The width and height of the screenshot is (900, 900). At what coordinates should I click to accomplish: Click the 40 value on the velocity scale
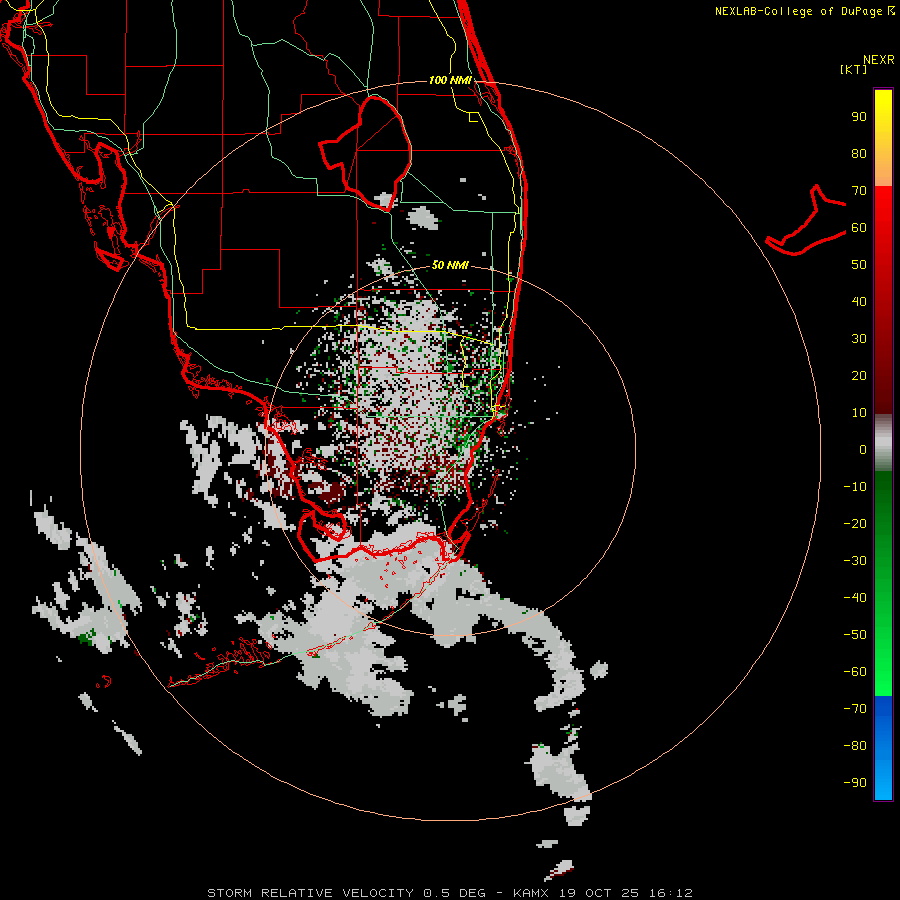859,302
